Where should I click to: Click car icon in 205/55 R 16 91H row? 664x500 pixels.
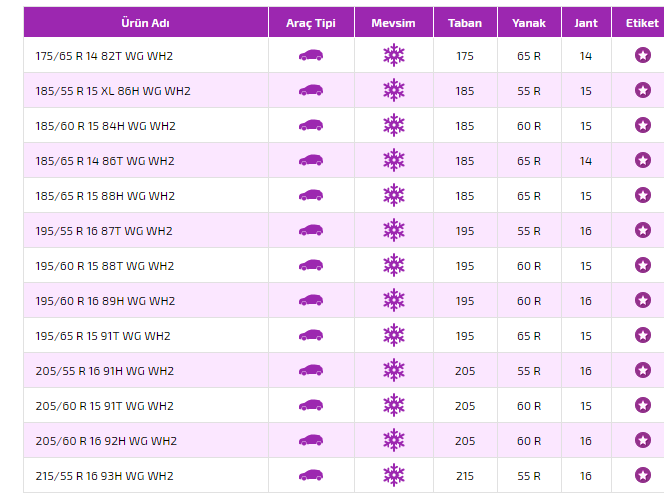[x=311, y=370]
